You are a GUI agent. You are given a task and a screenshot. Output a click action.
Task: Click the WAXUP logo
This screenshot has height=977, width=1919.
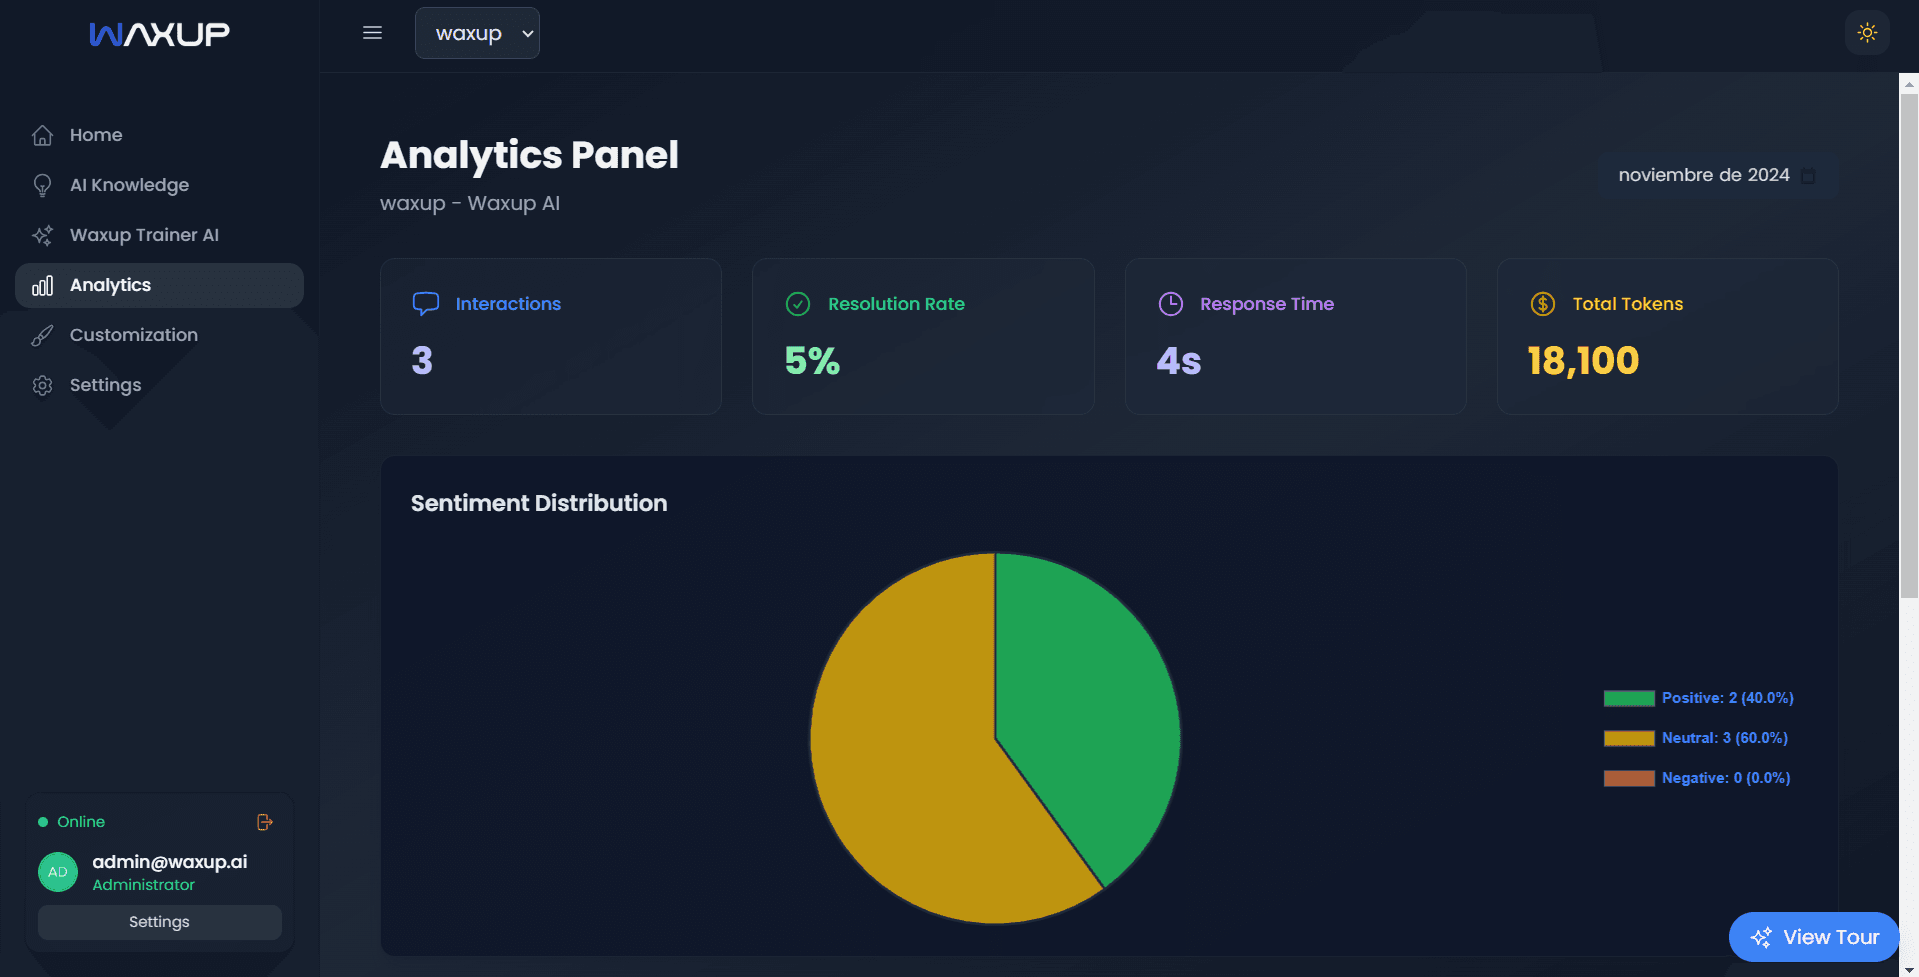pos(160,35)
